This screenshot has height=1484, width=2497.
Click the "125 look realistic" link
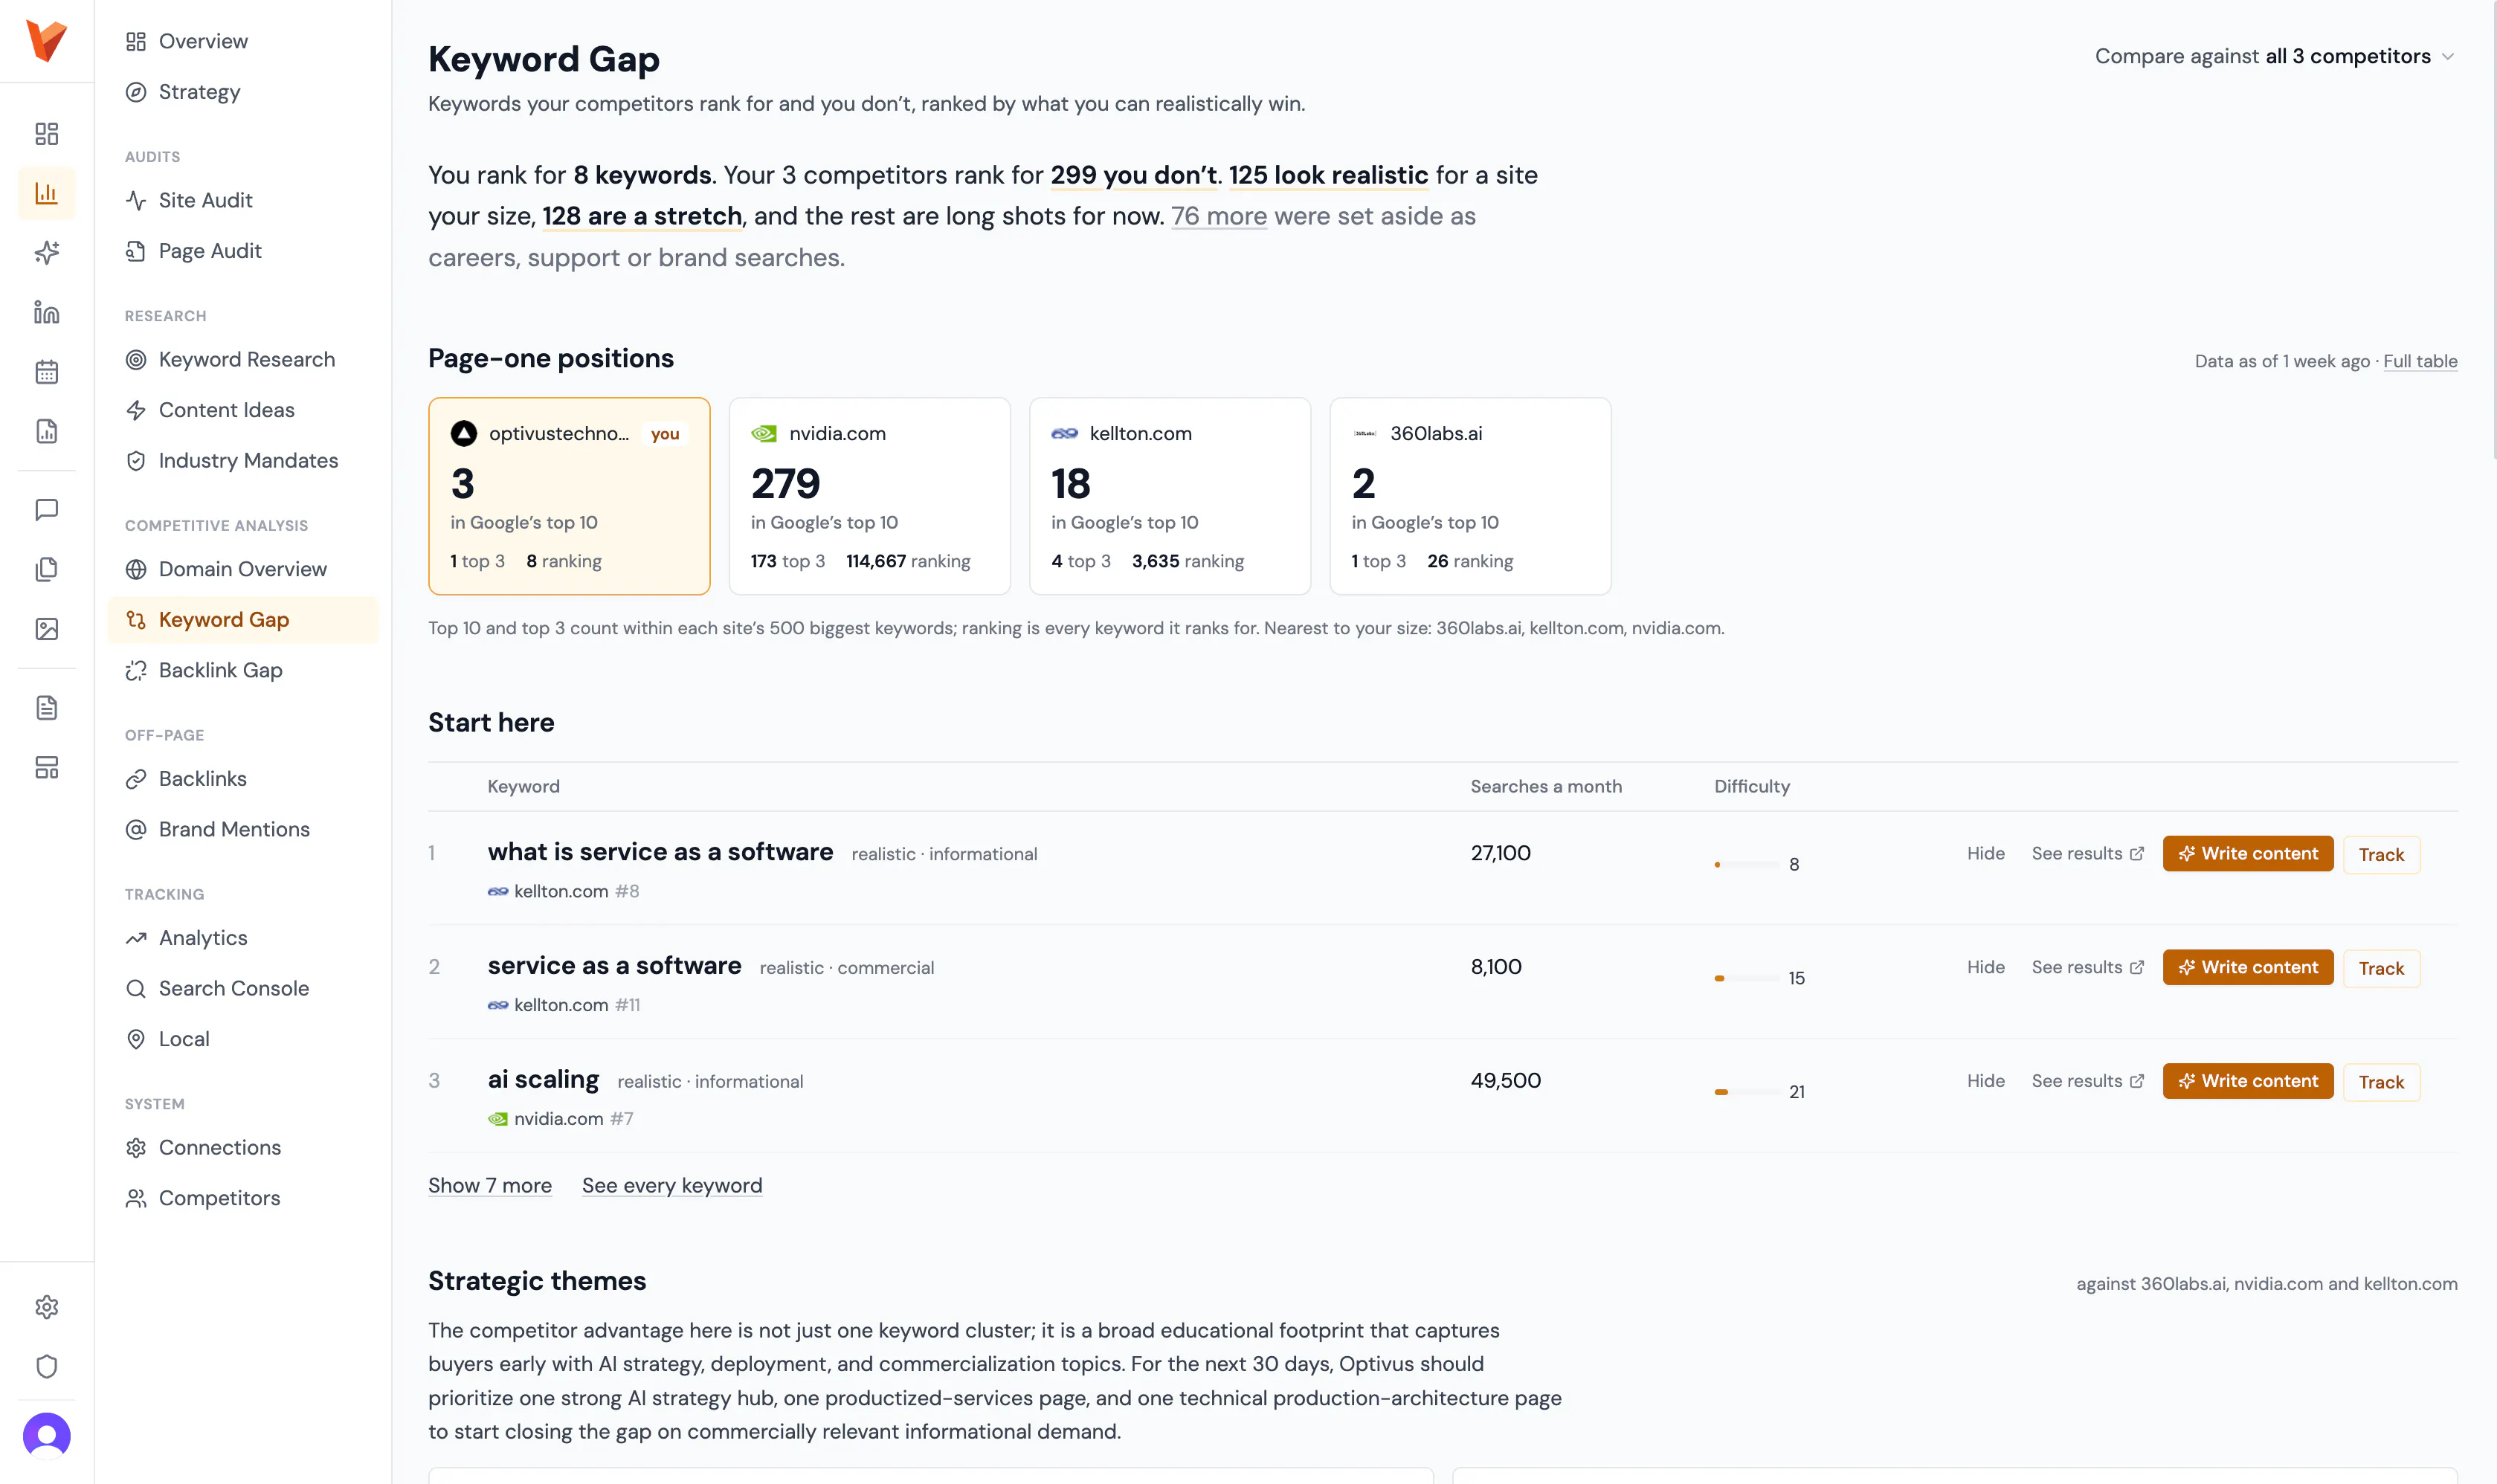point(1328,175)
